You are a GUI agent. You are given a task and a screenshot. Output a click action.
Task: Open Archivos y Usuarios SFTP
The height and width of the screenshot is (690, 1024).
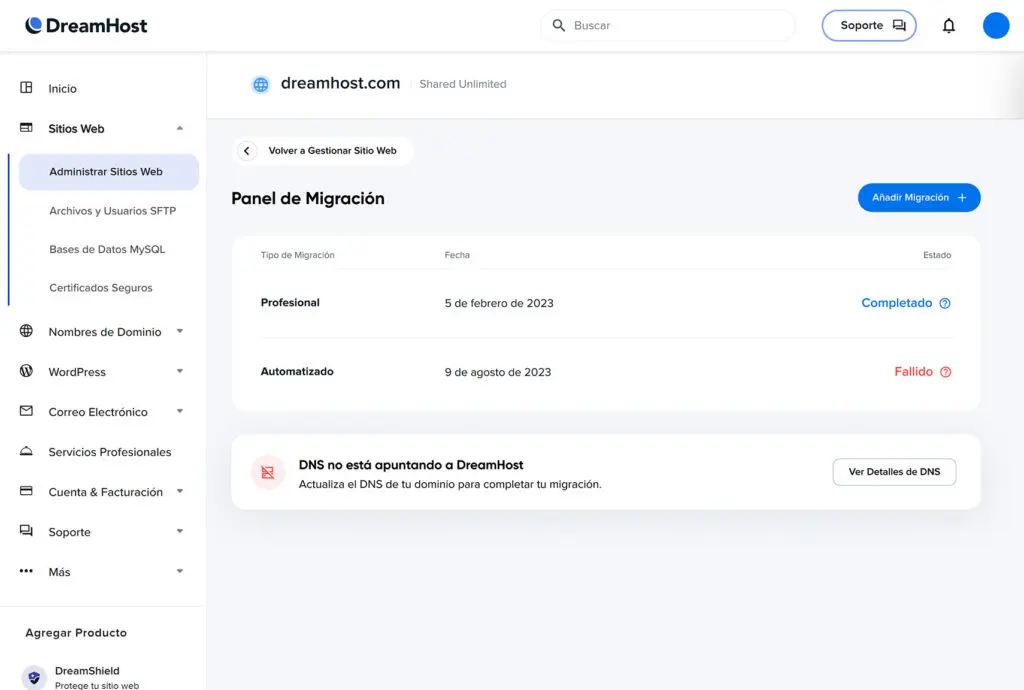point(112,211)
